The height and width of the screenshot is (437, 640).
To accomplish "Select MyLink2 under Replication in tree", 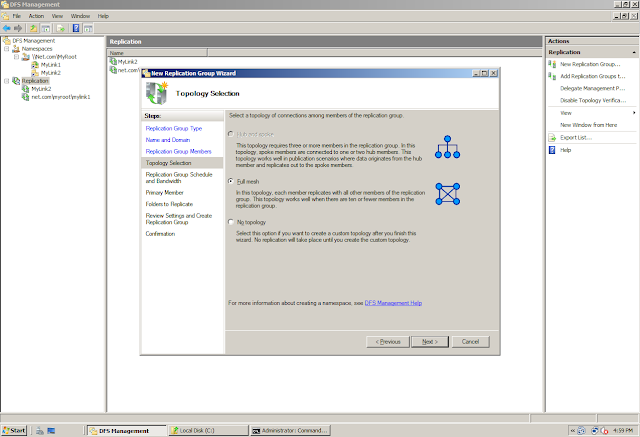I will coord(41,89).
